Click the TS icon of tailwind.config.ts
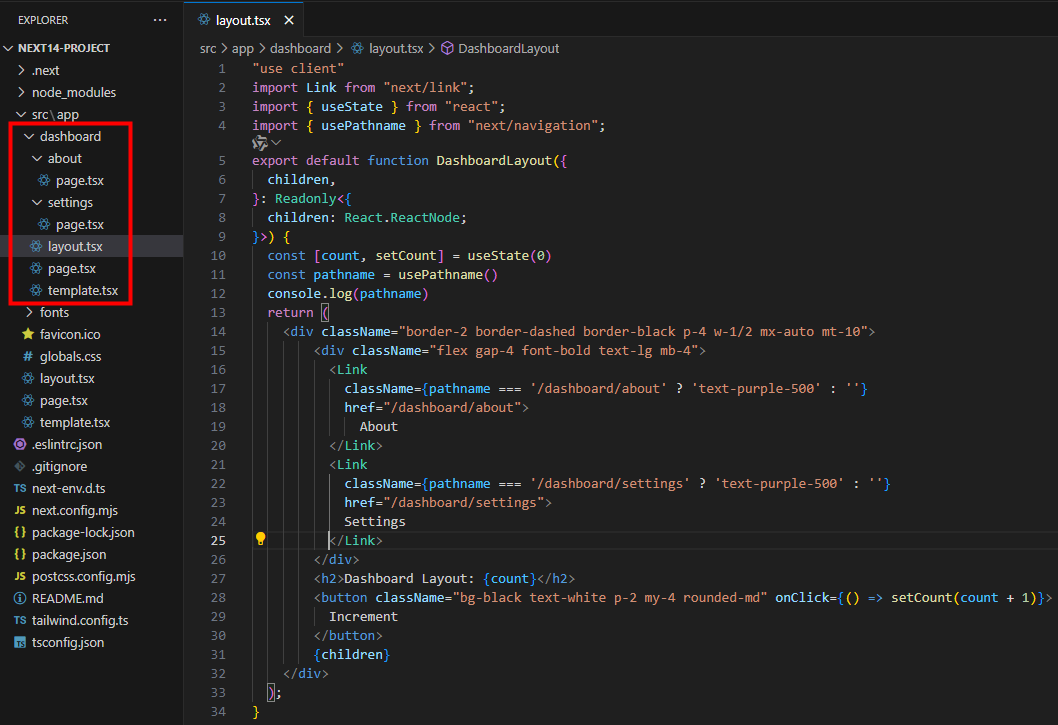Image resolution: width=1058 pixels, height=725 pixels. (20, 620)
